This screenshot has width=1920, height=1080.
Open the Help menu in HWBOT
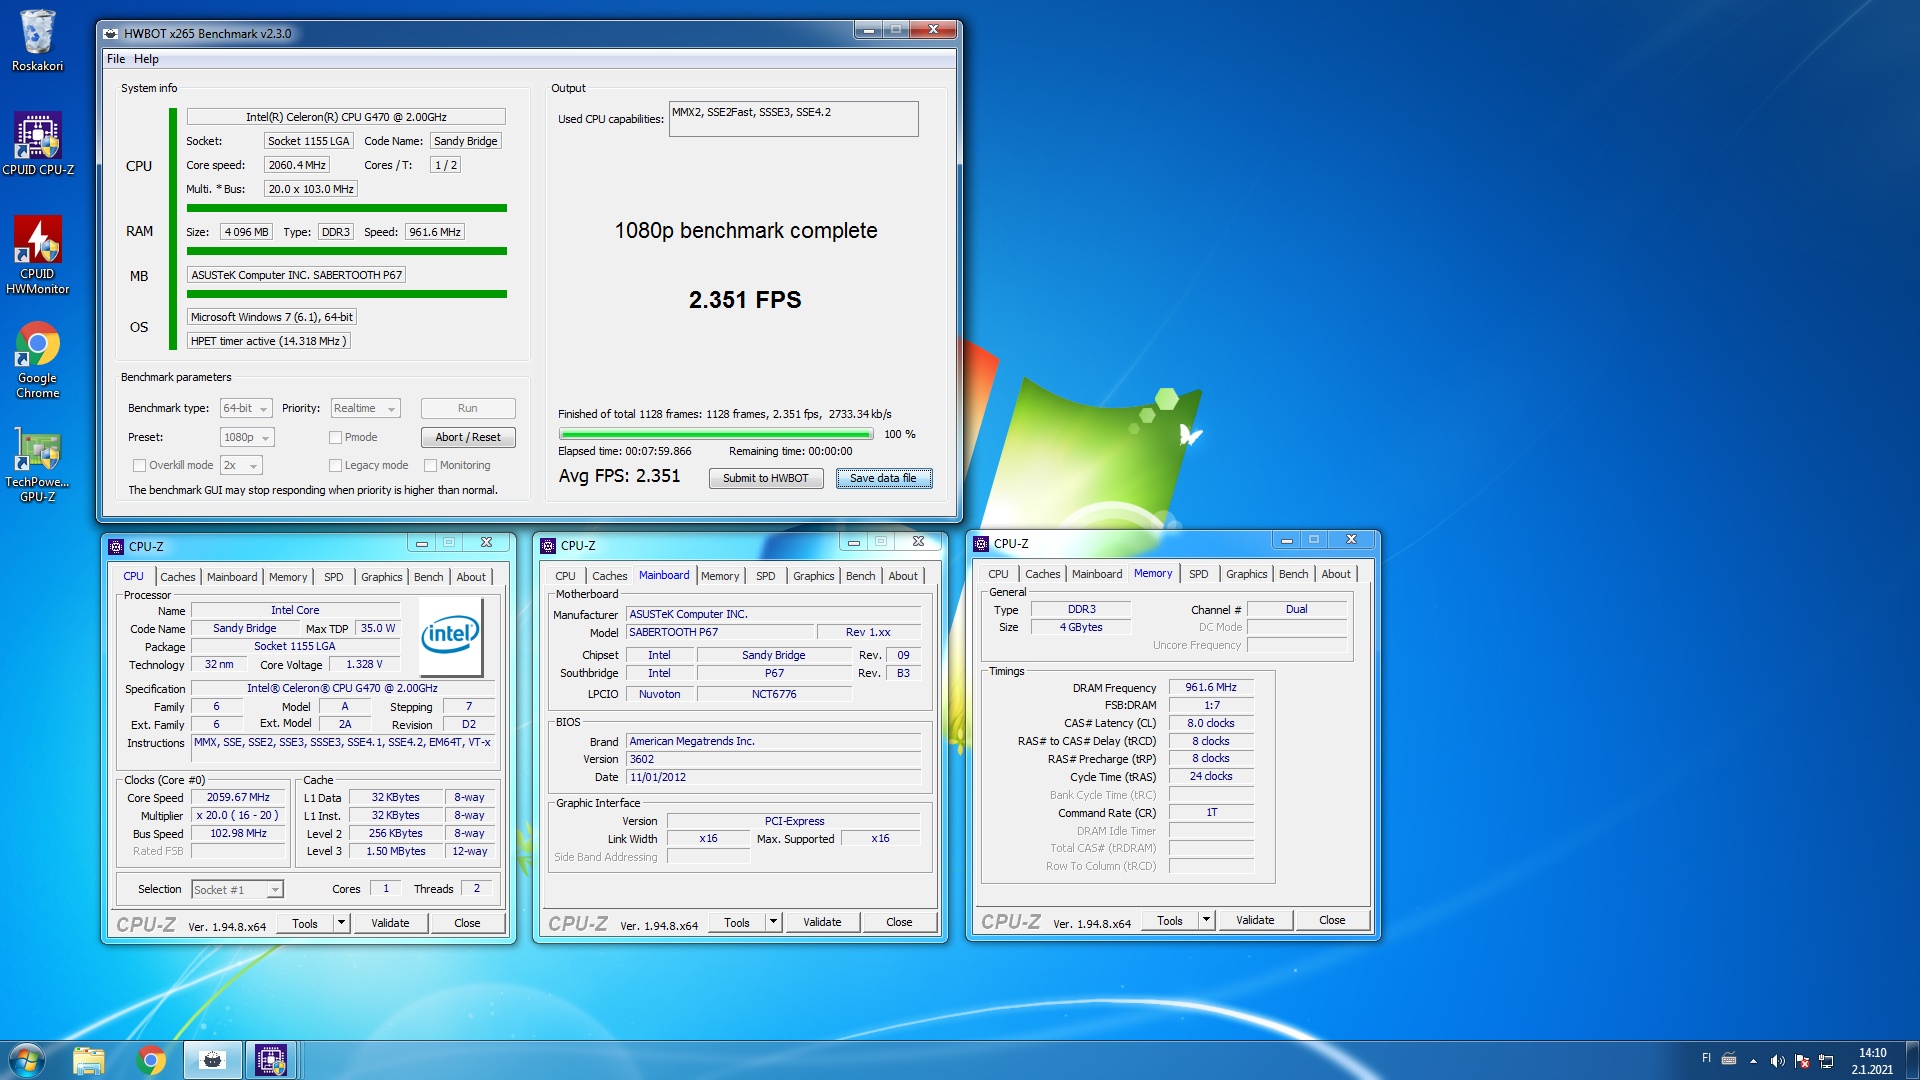tap(146, 59)
